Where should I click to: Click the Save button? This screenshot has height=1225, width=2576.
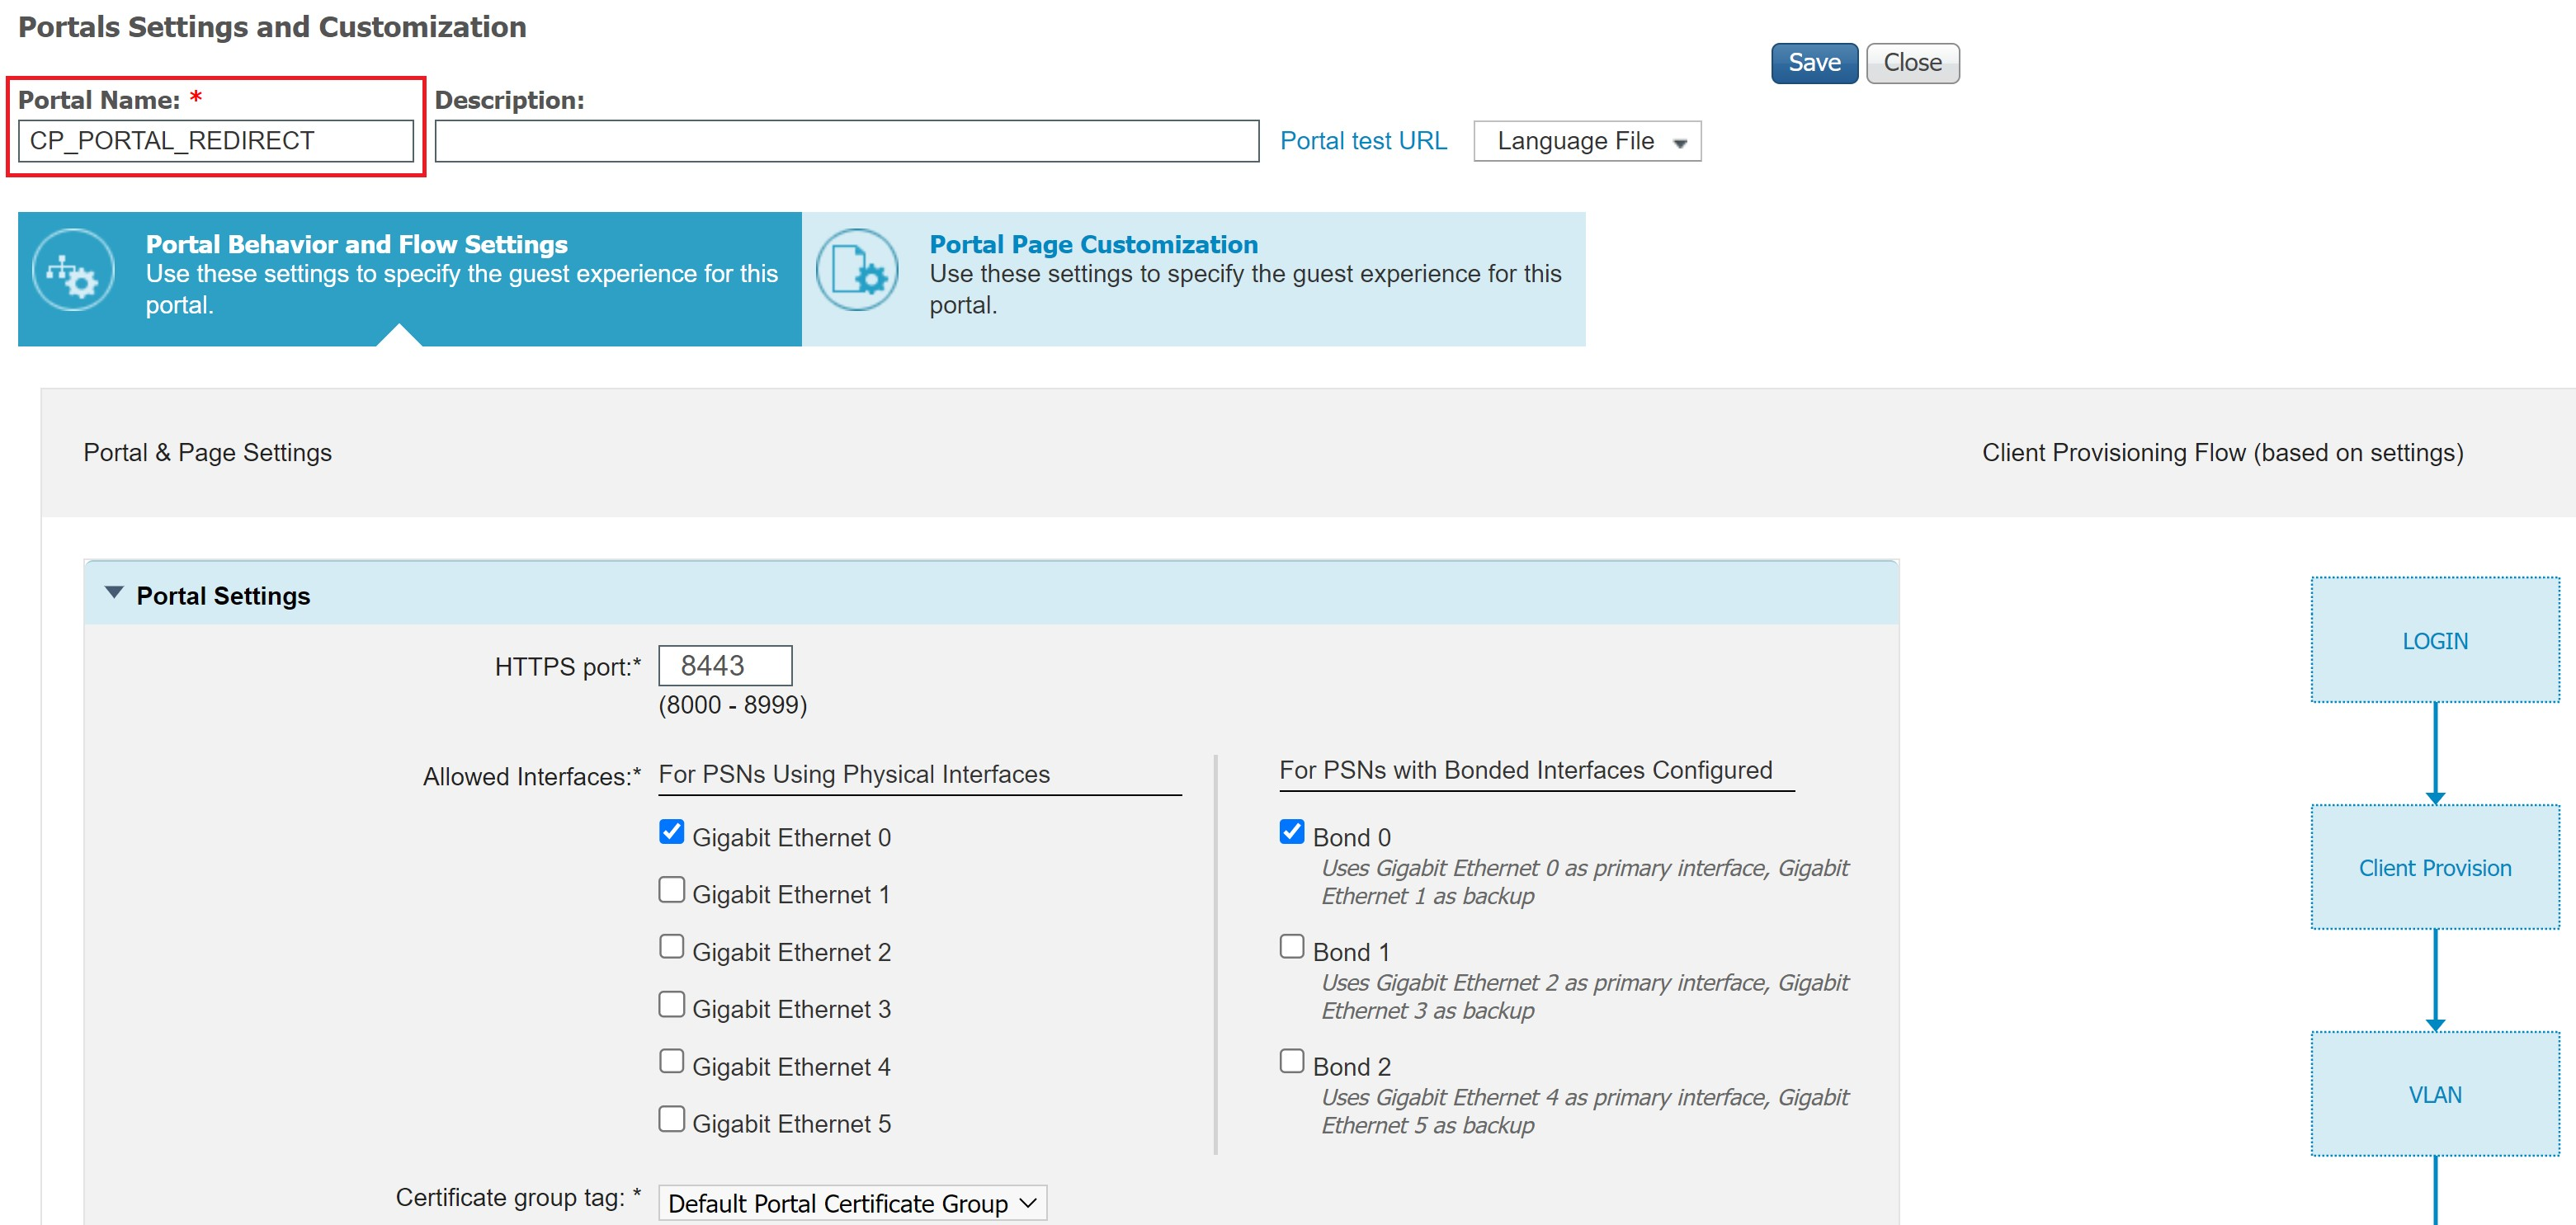[x=1813, y=62]
